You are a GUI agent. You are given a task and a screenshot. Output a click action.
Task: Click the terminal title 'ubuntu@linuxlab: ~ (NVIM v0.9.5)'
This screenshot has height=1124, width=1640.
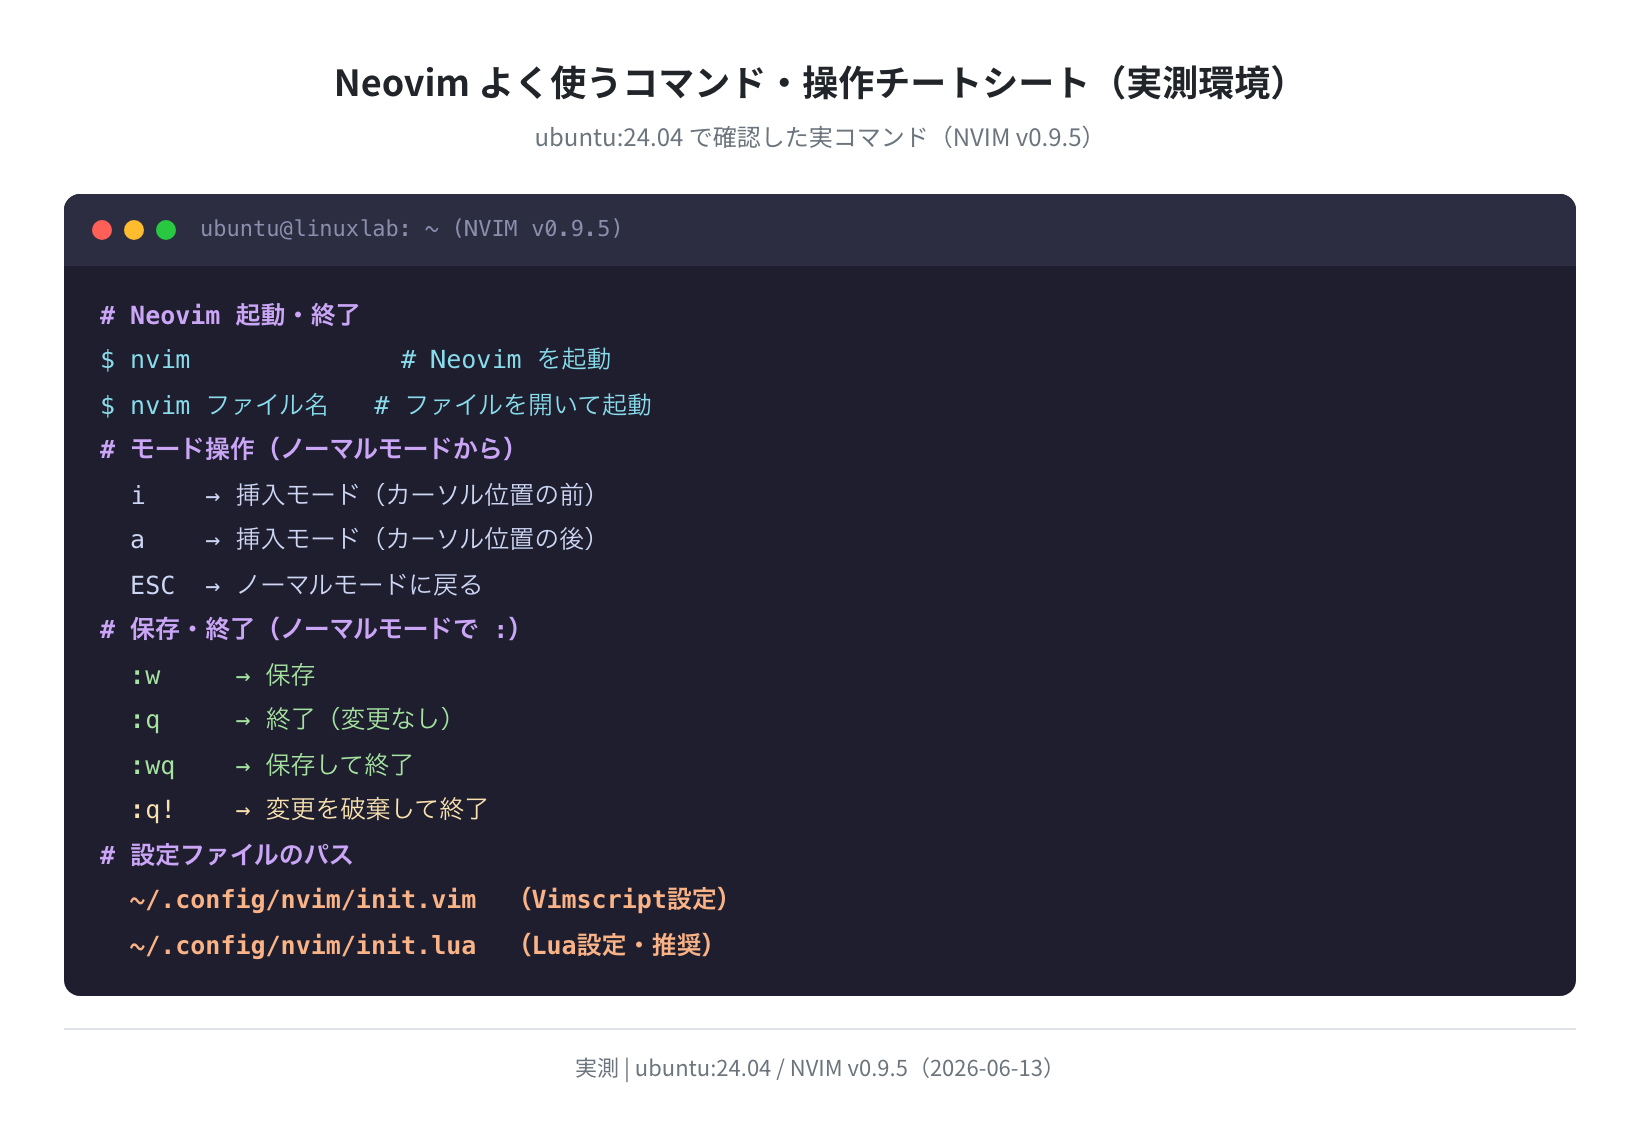coord(411,229)
